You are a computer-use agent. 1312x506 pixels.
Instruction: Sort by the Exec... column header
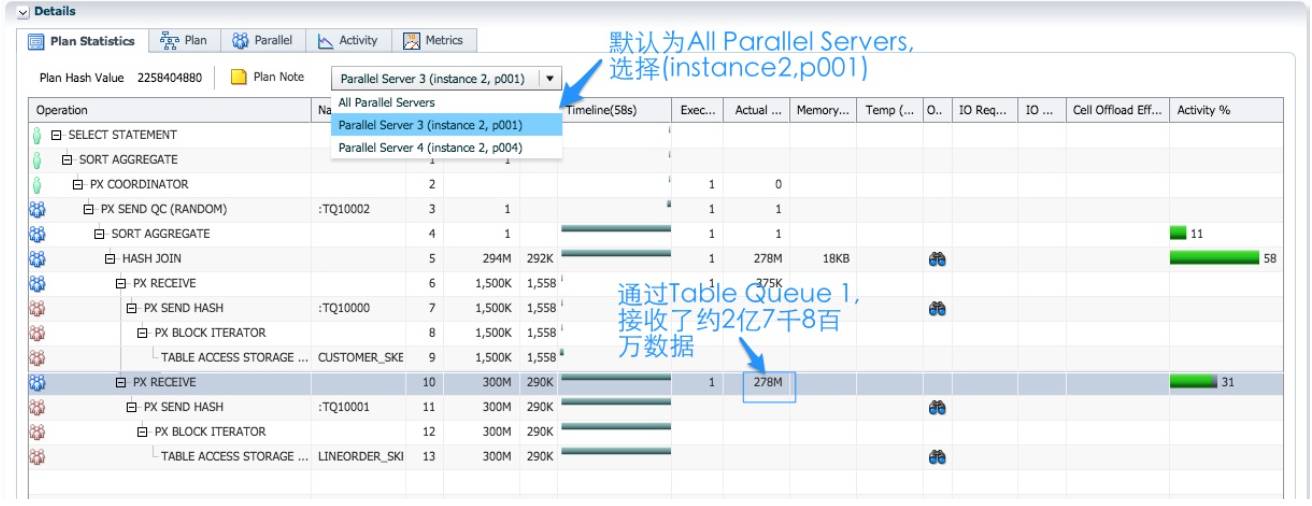tap(697, 110)
